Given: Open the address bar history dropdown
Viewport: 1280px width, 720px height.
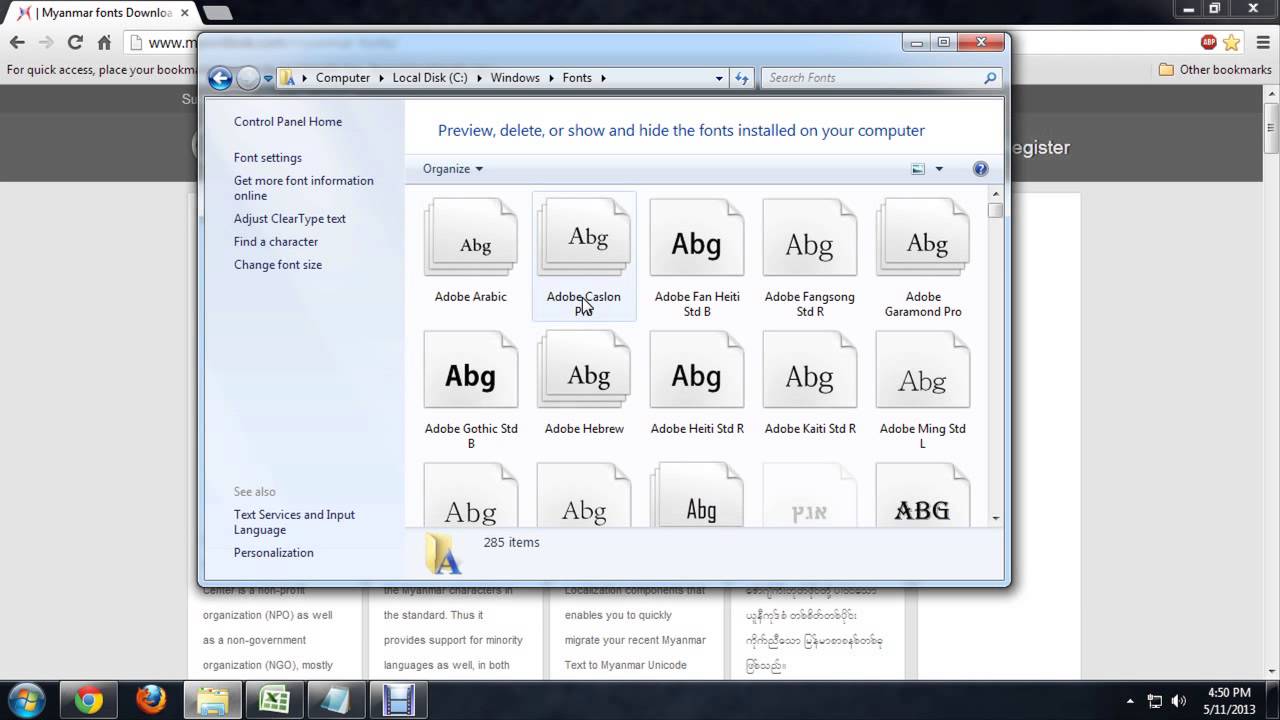Looking at the screenshot, I should [x=719, y=78].
